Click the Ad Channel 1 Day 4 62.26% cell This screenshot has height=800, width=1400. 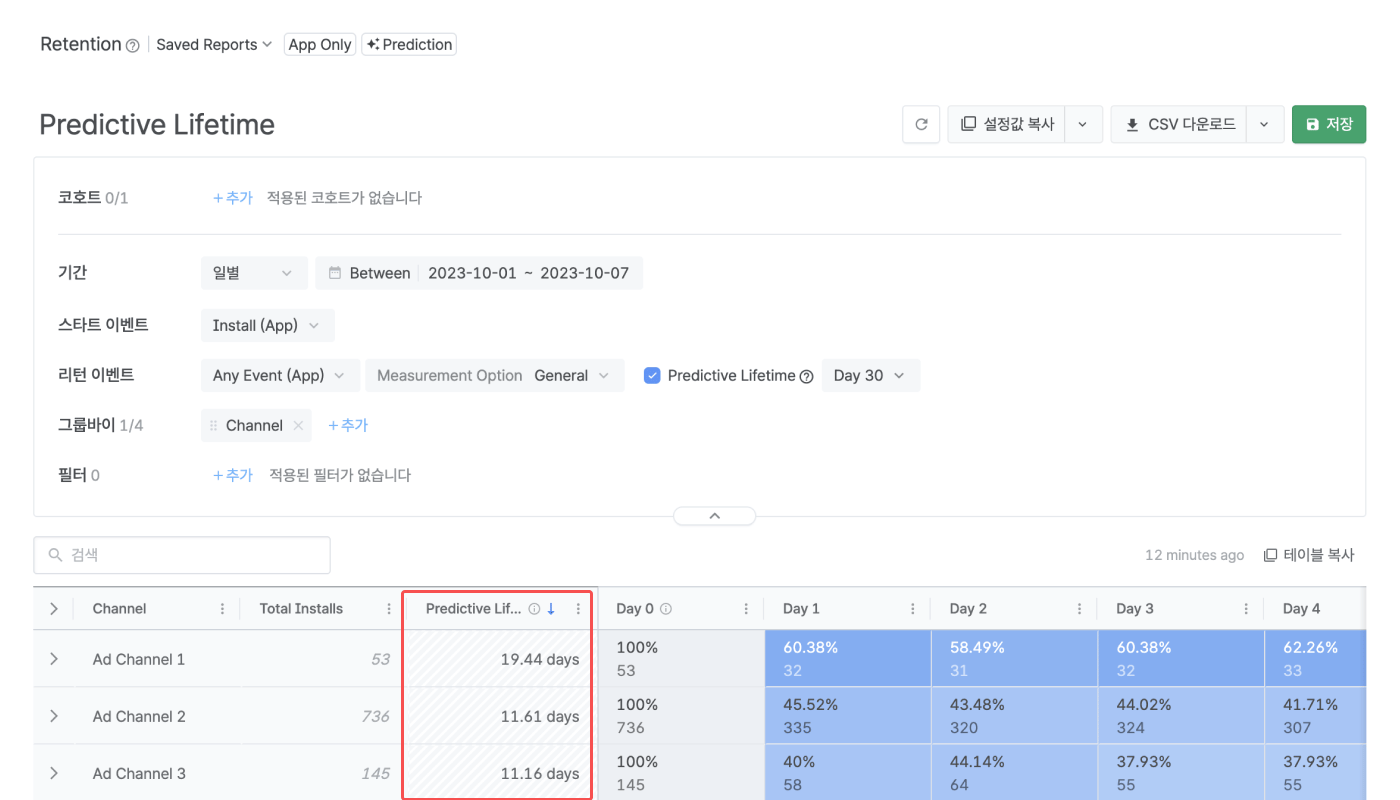1315,659
